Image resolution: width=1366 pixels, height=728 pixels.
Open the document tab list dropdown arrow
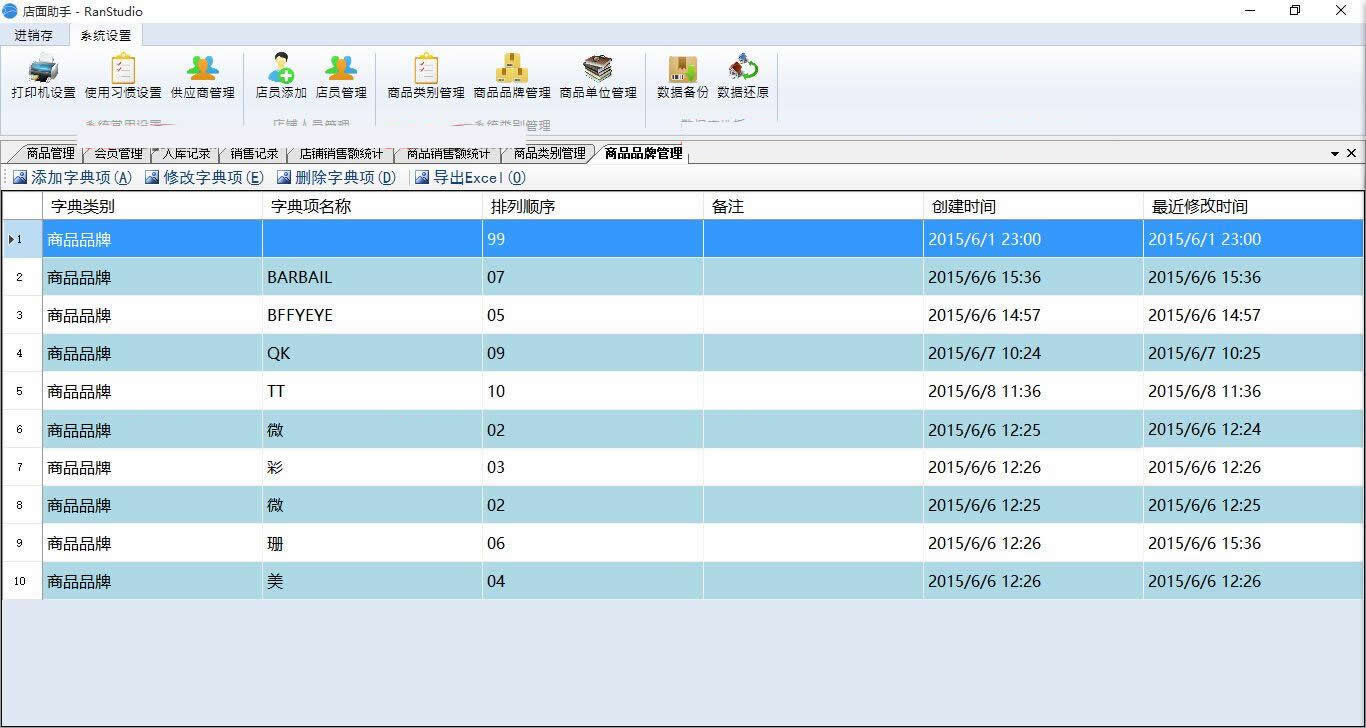(1335, 154)
